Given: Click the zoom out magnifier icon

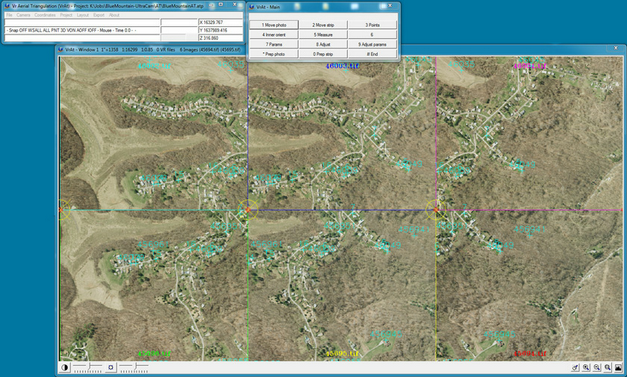Looking at the screenshot, I should (x=597, y=367).
